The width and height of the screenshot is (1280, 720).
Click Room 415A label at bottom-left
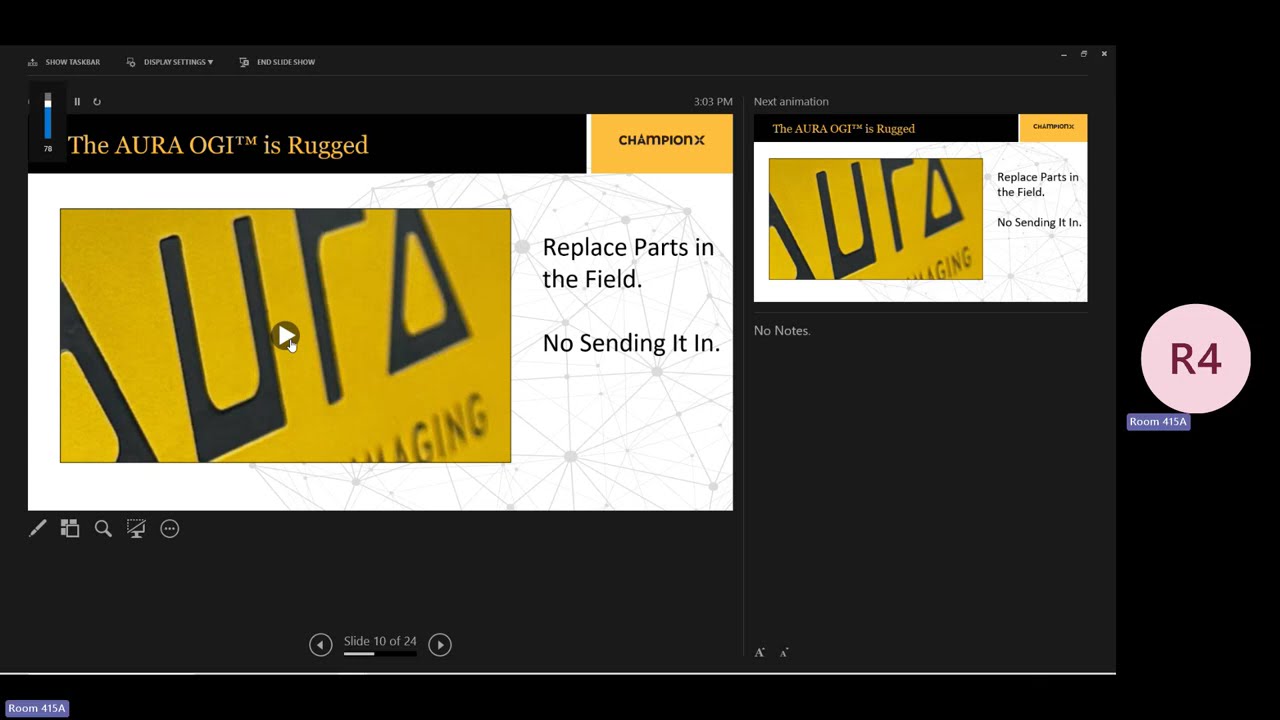click(37, 708)
